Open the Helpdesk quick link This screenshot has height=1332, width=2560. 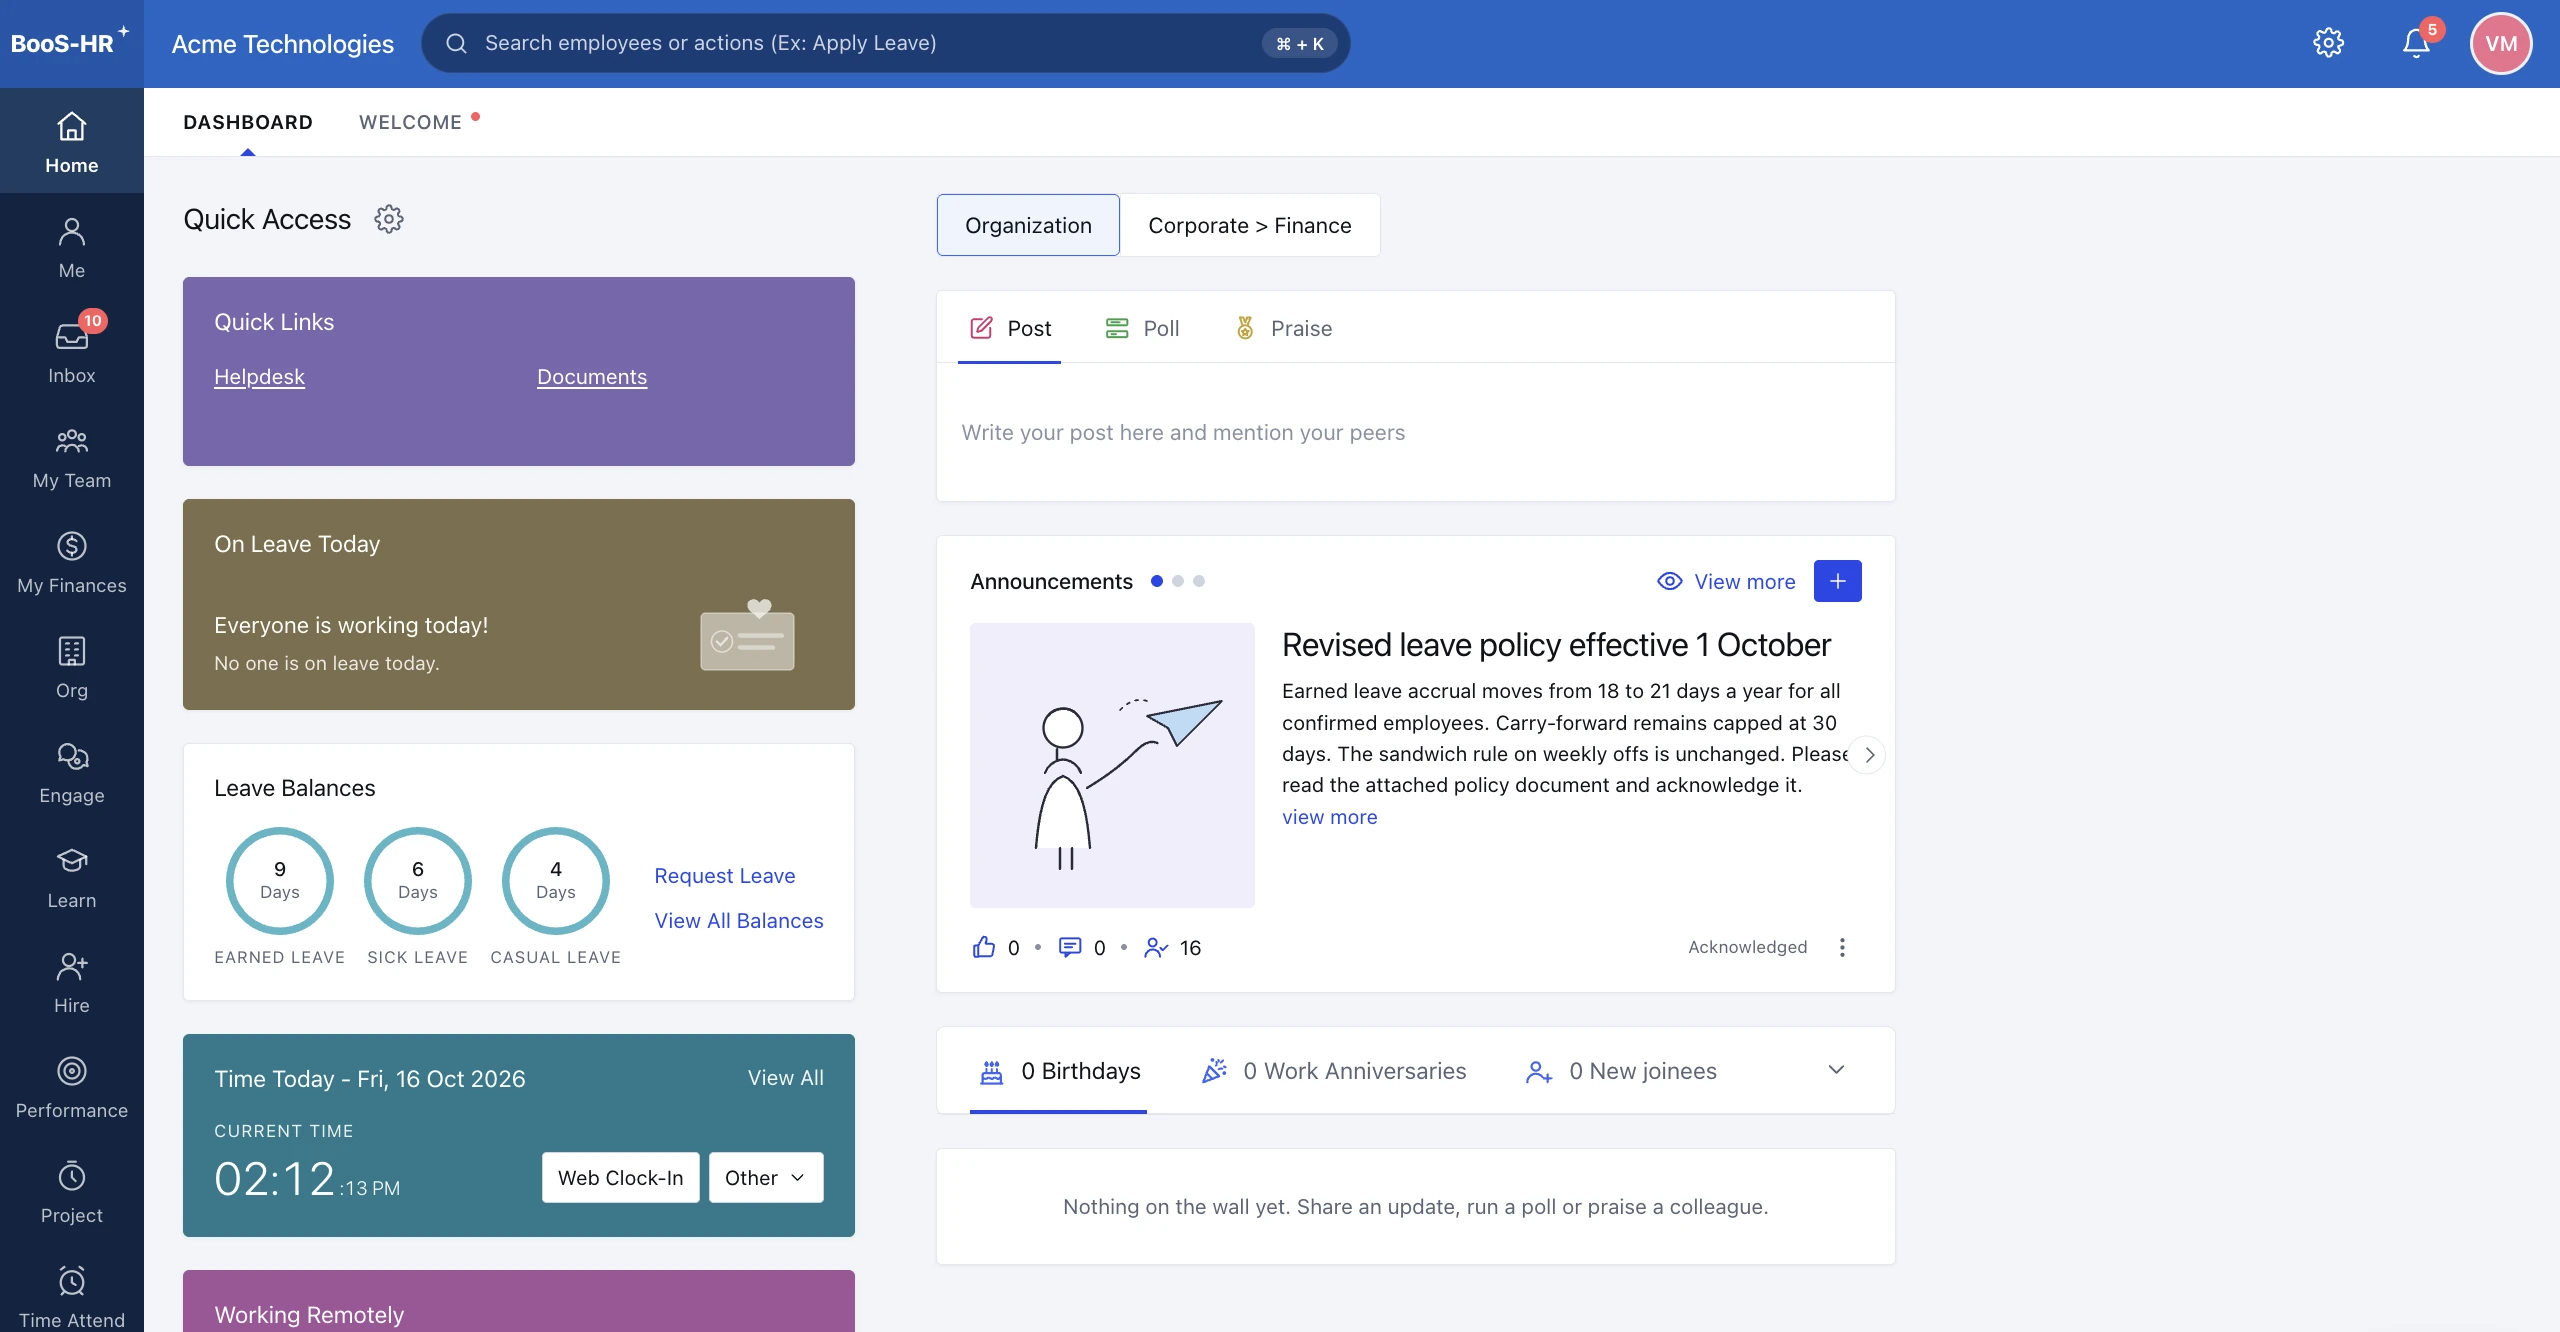(259, 377)
